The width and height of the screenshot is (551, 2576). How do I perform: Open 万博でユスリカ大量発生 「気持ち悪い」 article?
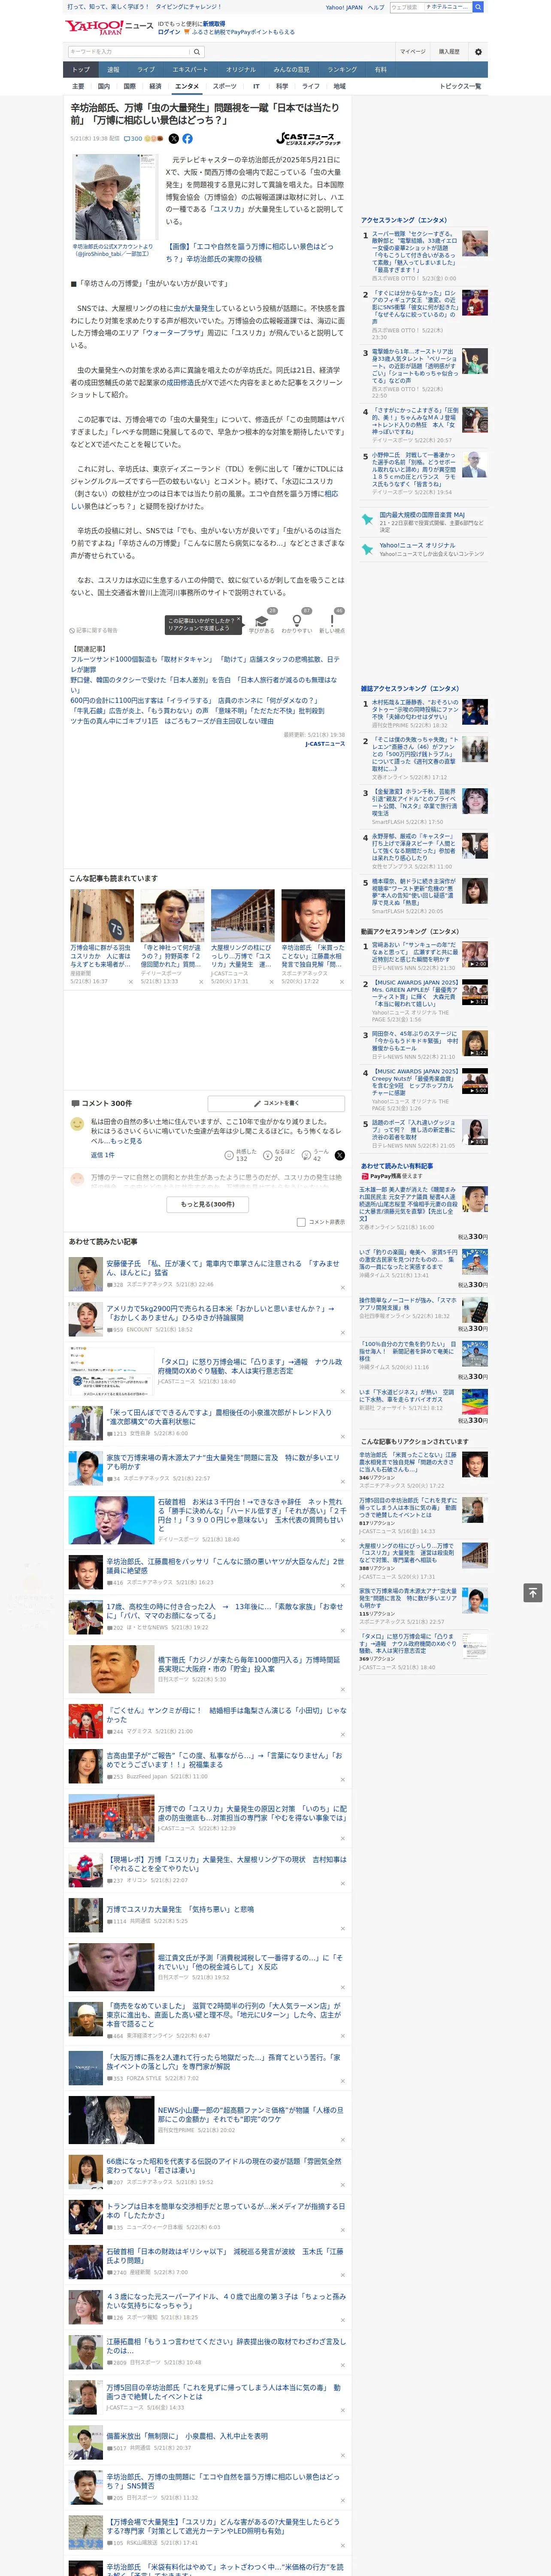pos(180,1908)
